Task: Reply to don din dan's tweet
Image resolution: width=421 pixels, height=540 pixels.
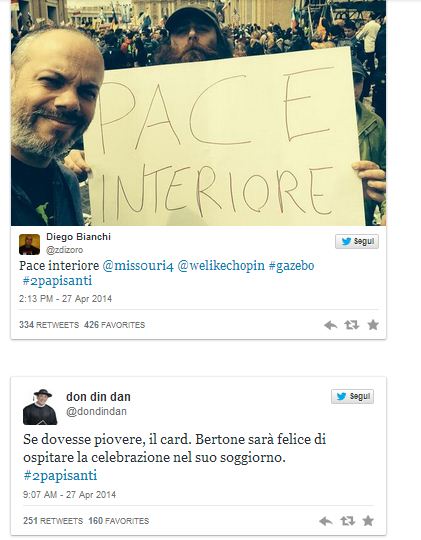Action: click(x=326, y=521)
